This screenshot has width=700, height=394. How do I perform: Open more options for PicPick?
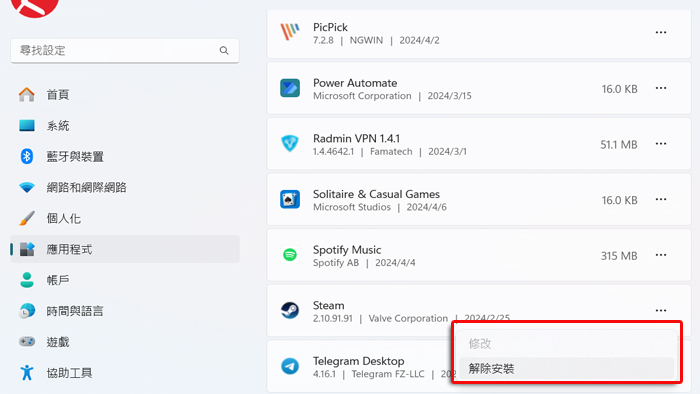click(661, 33)
